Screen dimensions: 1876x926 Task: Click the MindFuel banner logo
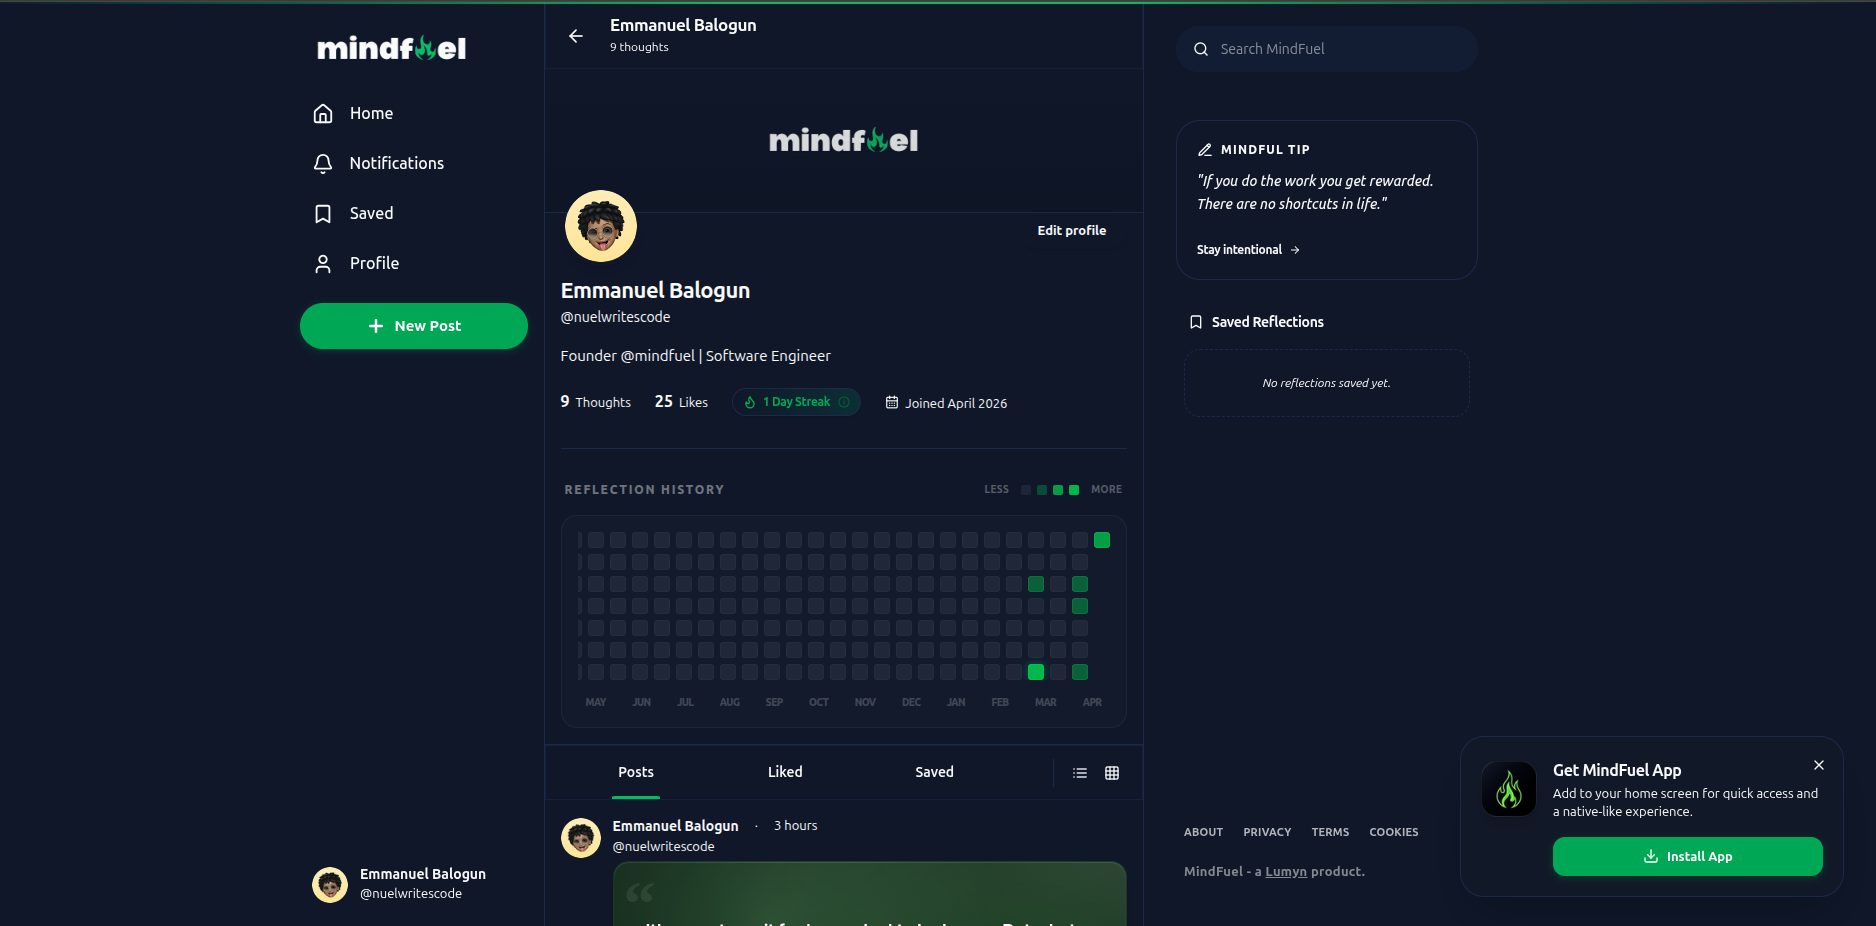coord(843,140)
